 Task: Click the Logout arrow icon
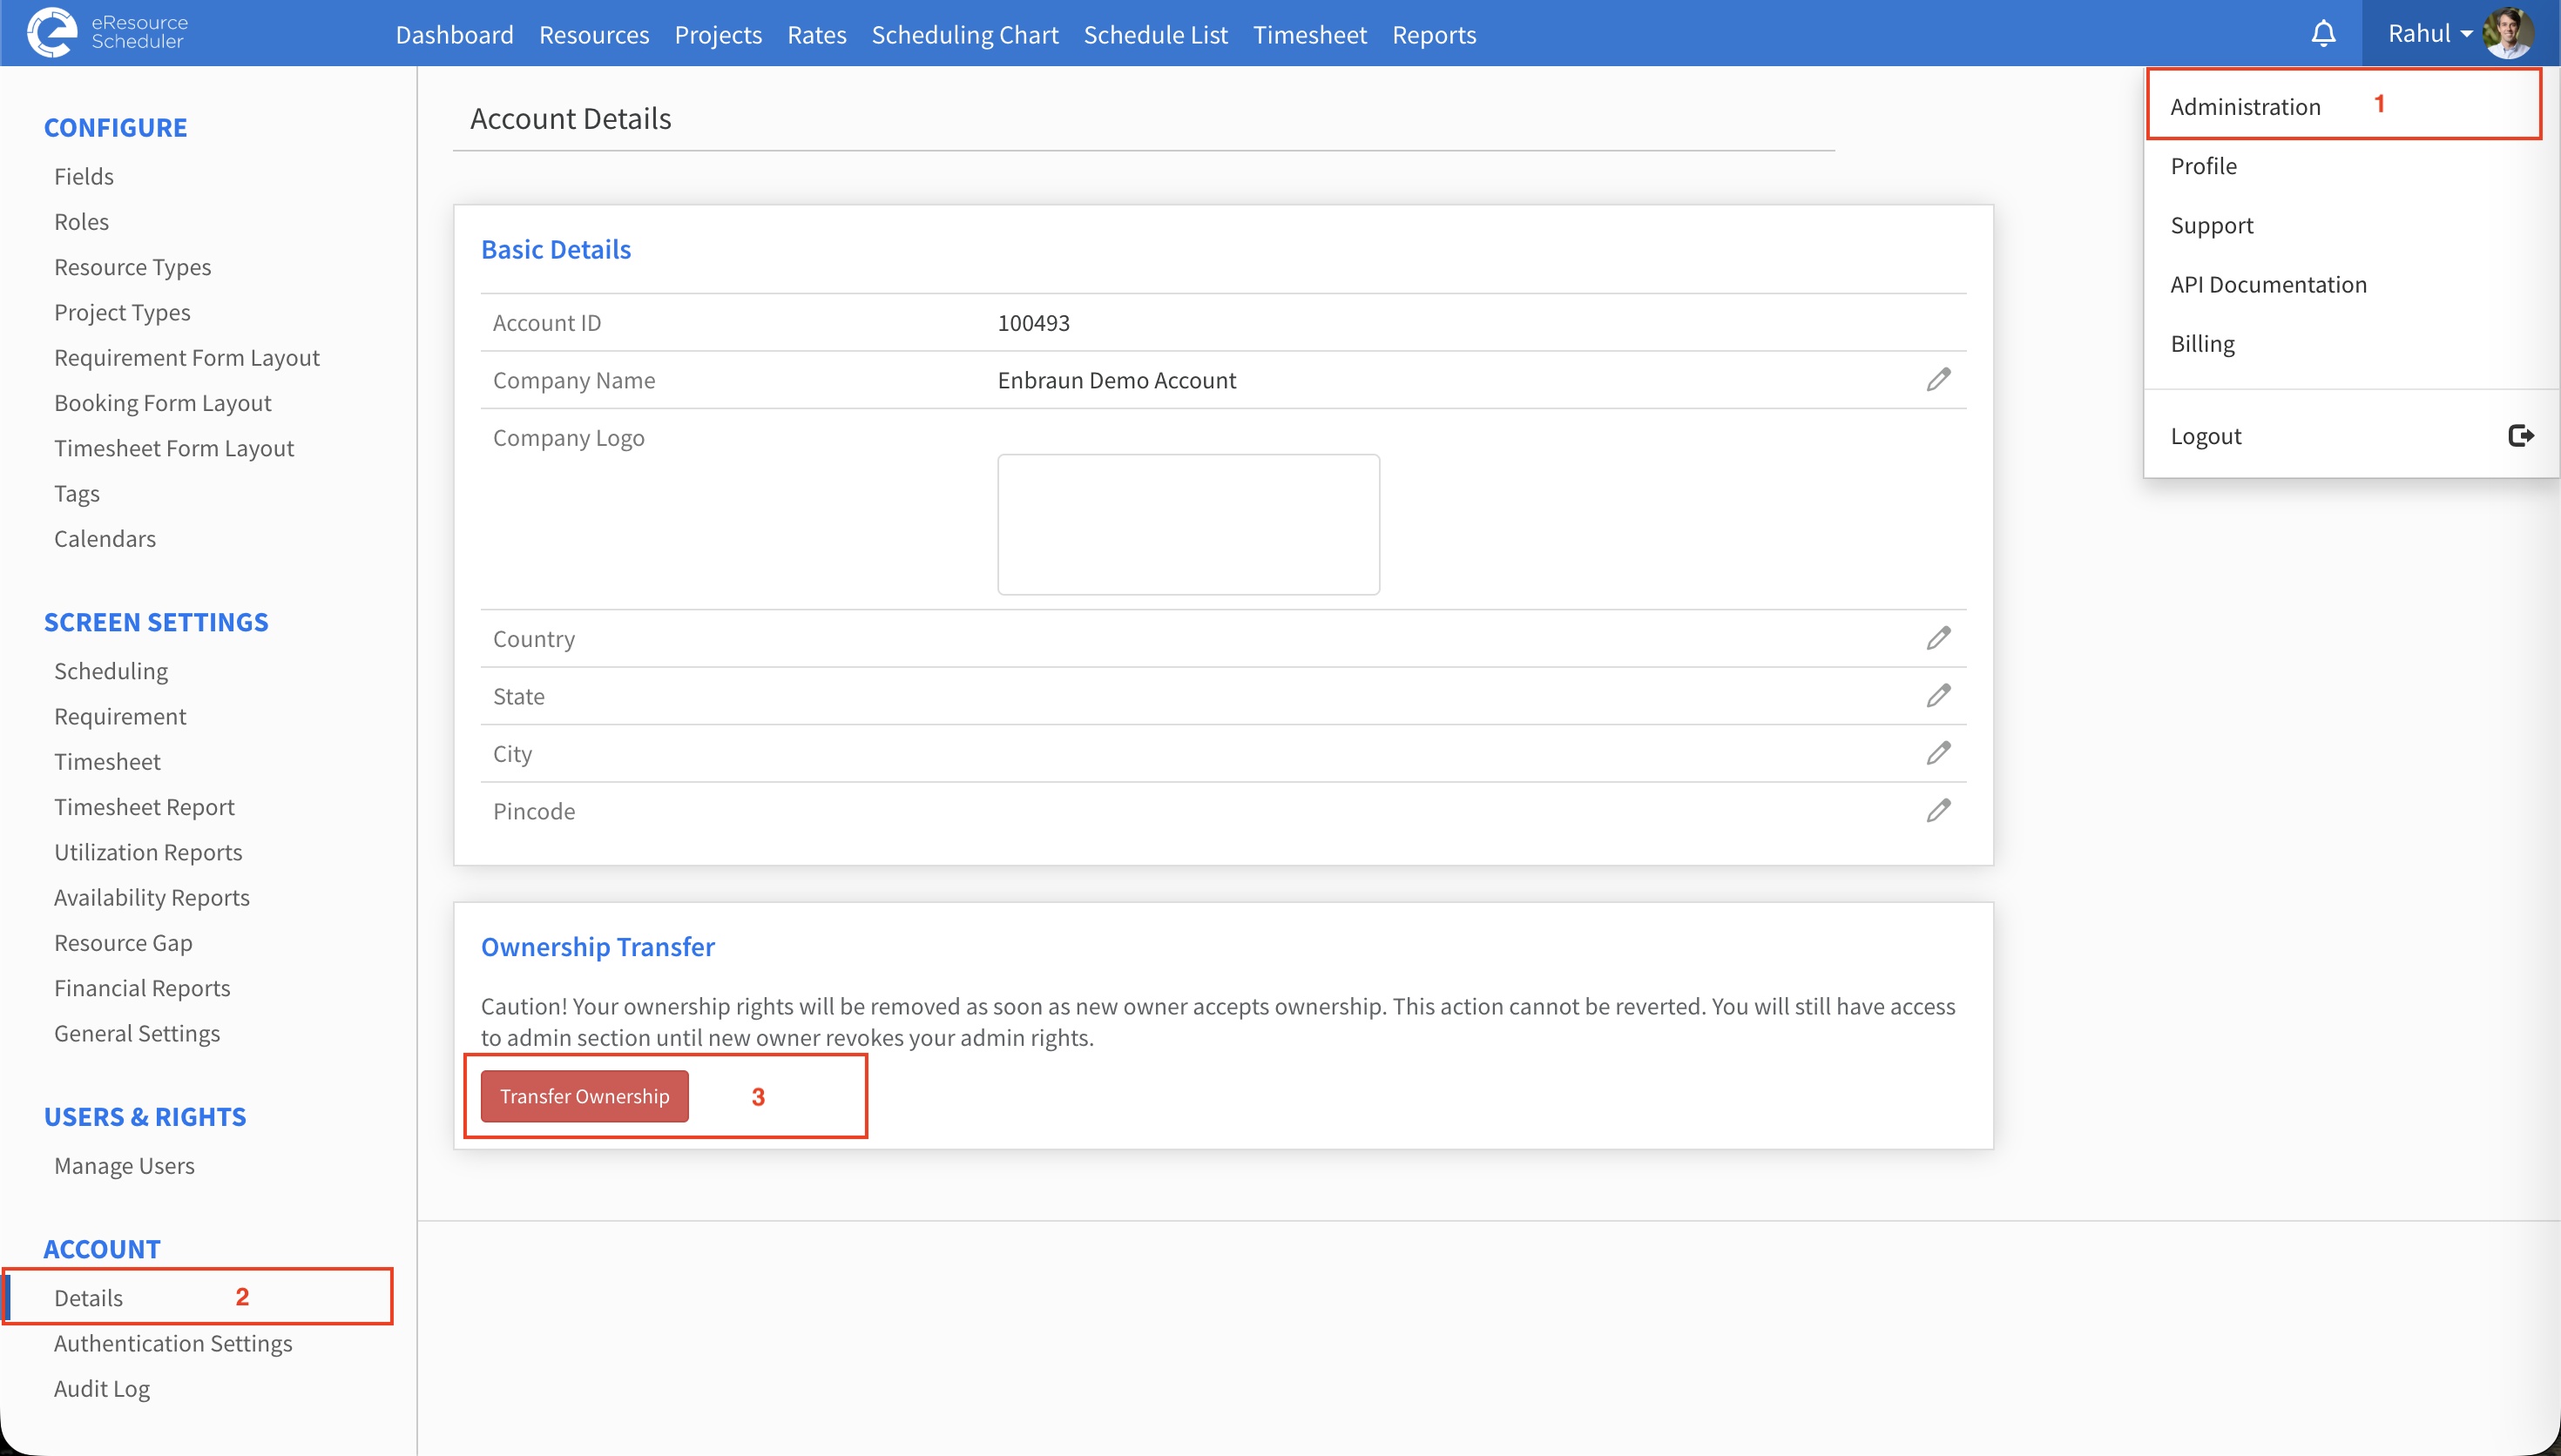pos(2520,436)
